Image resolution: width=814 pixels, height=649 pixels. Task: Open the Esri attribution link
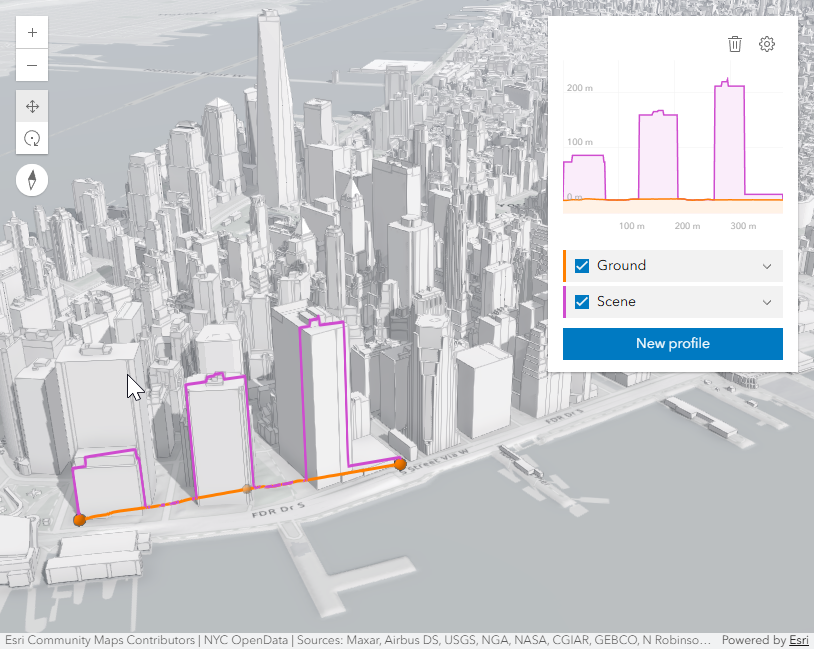797,640
